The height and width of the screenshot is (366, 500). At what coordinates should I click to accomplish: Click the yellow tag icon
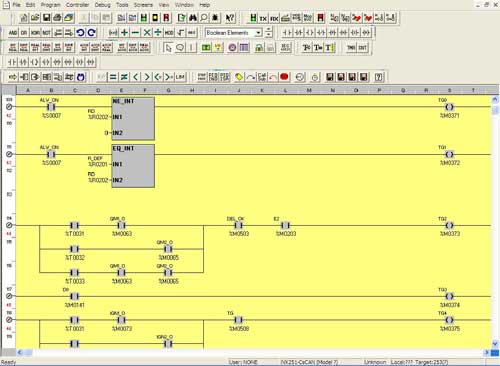[239, 77]
